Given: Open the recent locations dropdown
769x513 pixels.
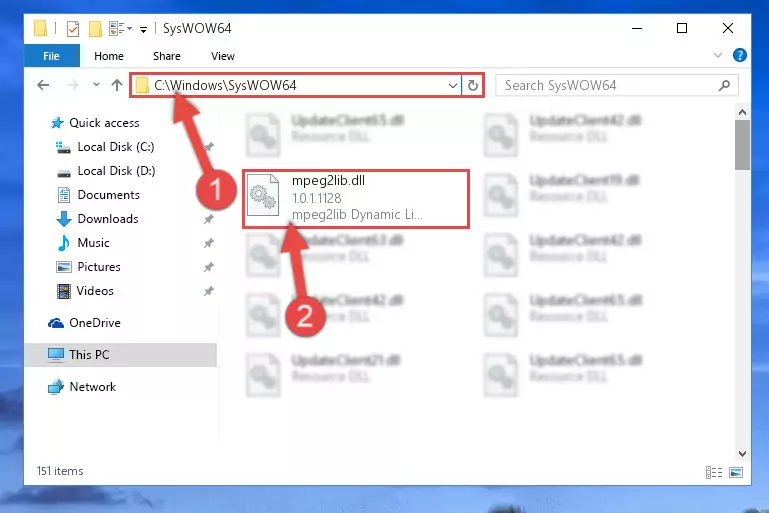Looking at the screenshot, I should coord(96,85).
